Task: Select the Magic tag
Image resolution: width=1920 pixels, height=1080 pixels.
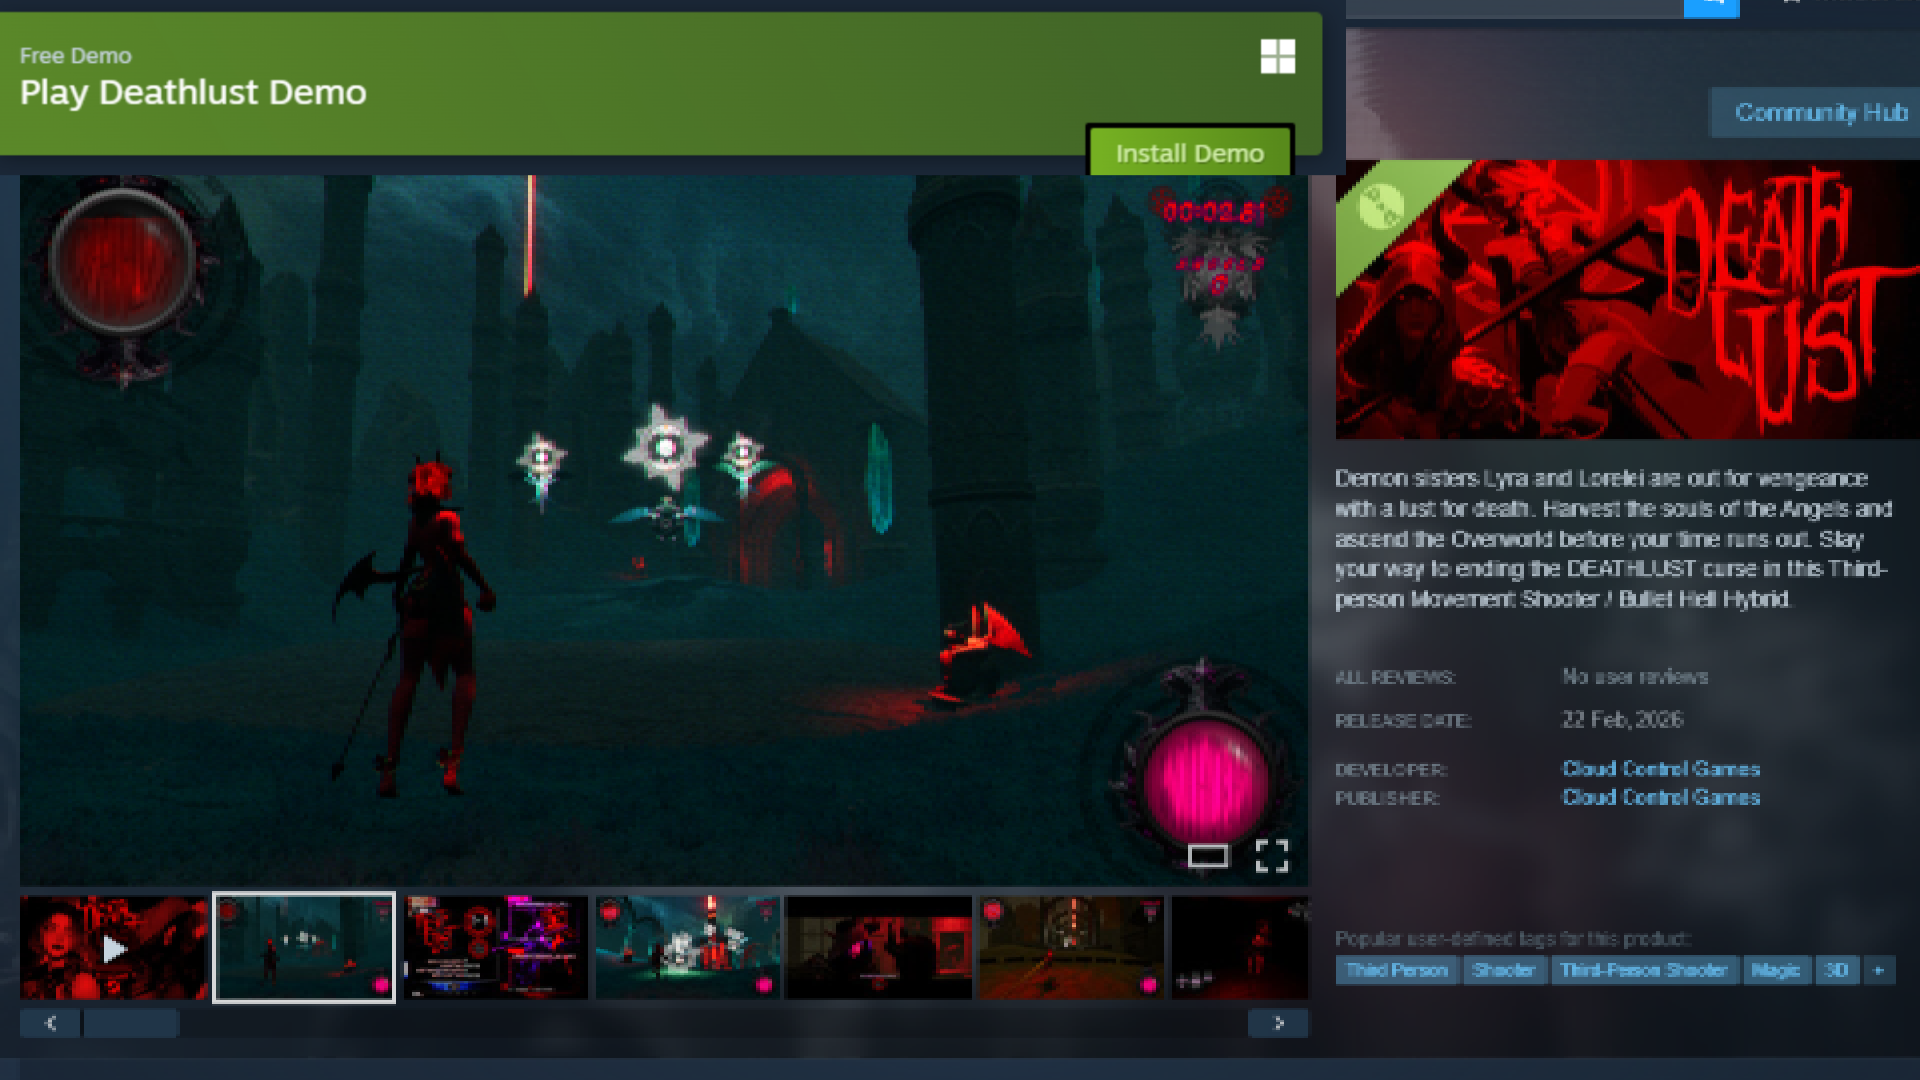Action: 1775,970
